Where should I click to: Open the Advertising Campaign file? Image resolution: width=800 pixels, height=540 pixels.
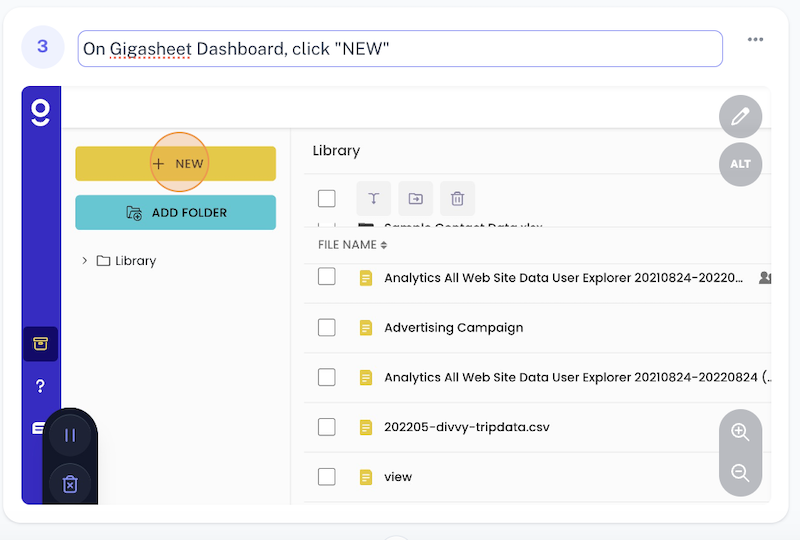[454, 328]
